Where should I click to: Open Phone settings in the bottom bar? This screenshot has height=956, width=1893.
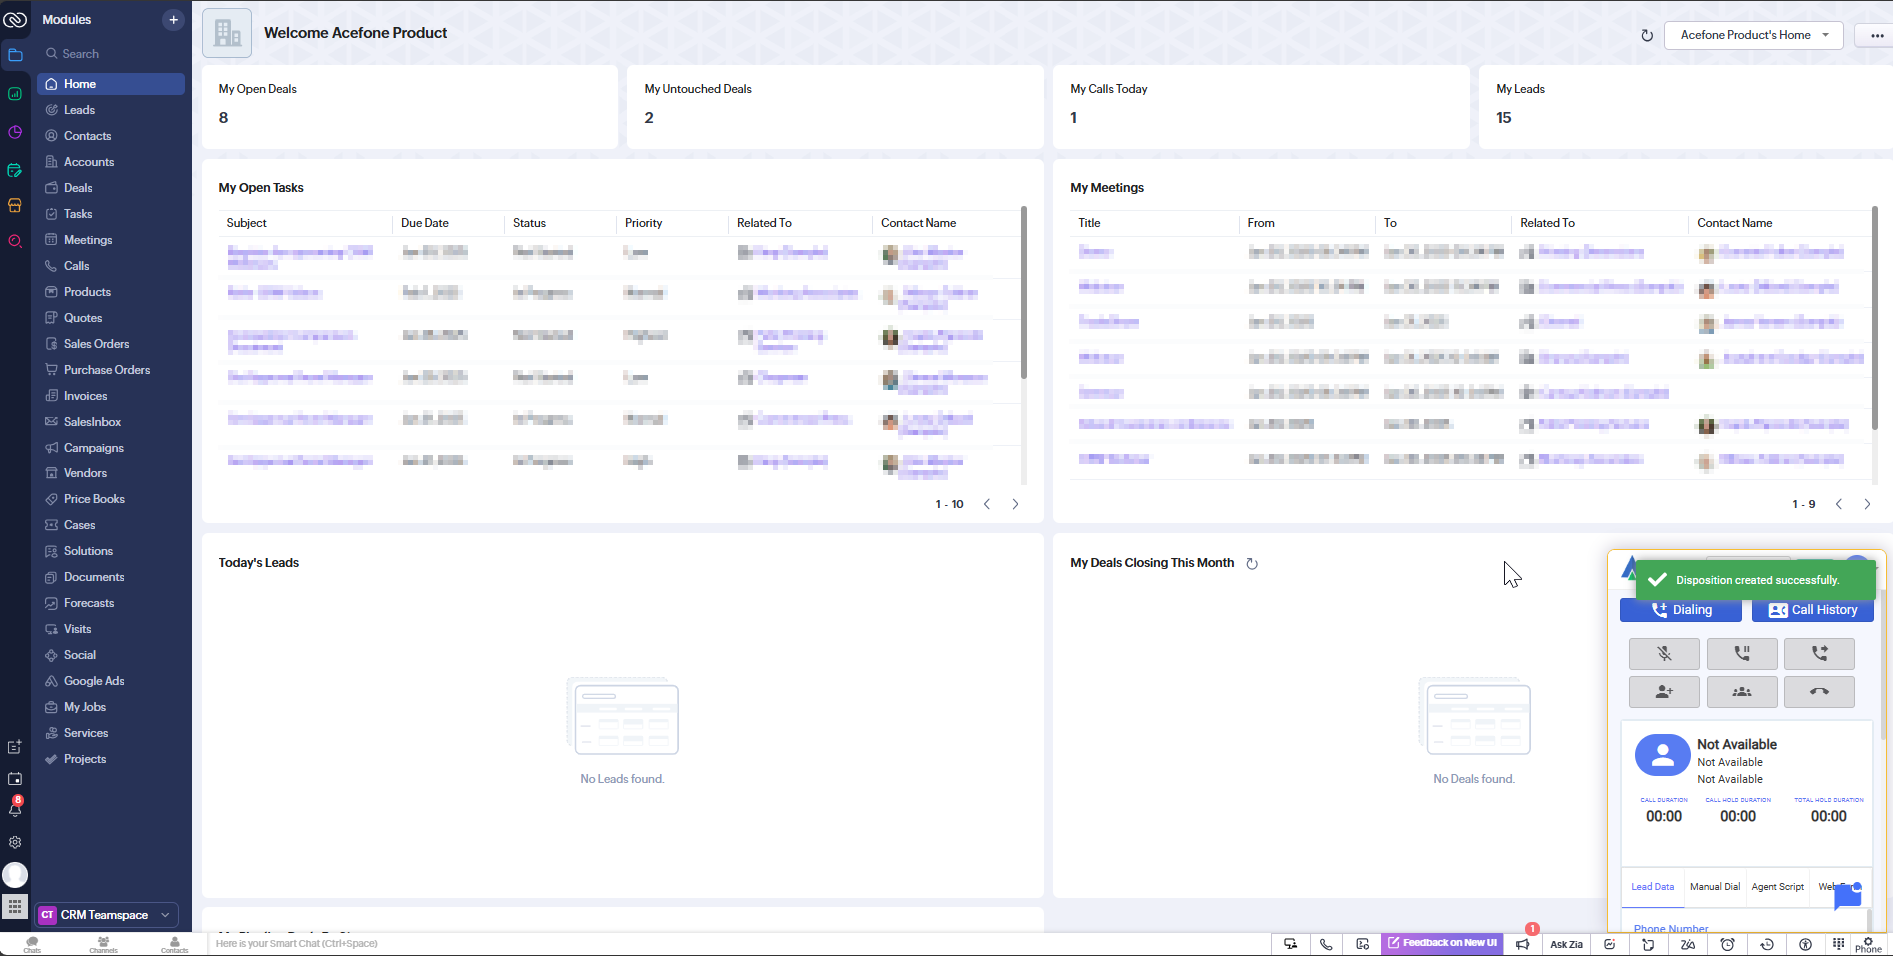[x=1868, y=944]
